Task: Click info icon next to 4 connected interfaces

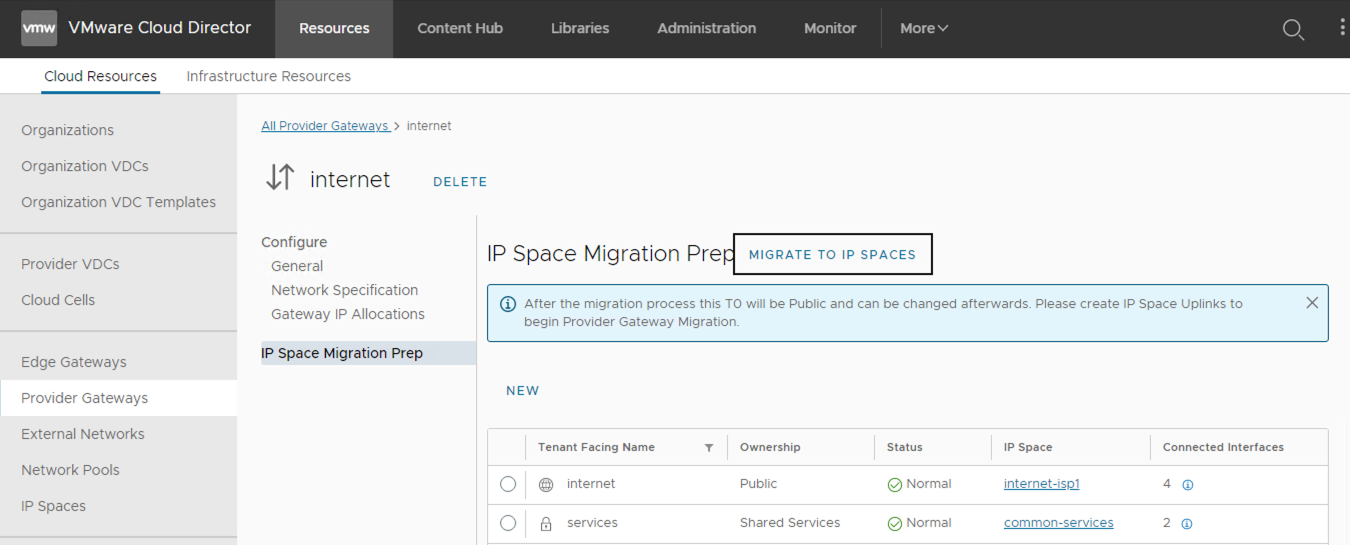Action: pos(1188,485)
